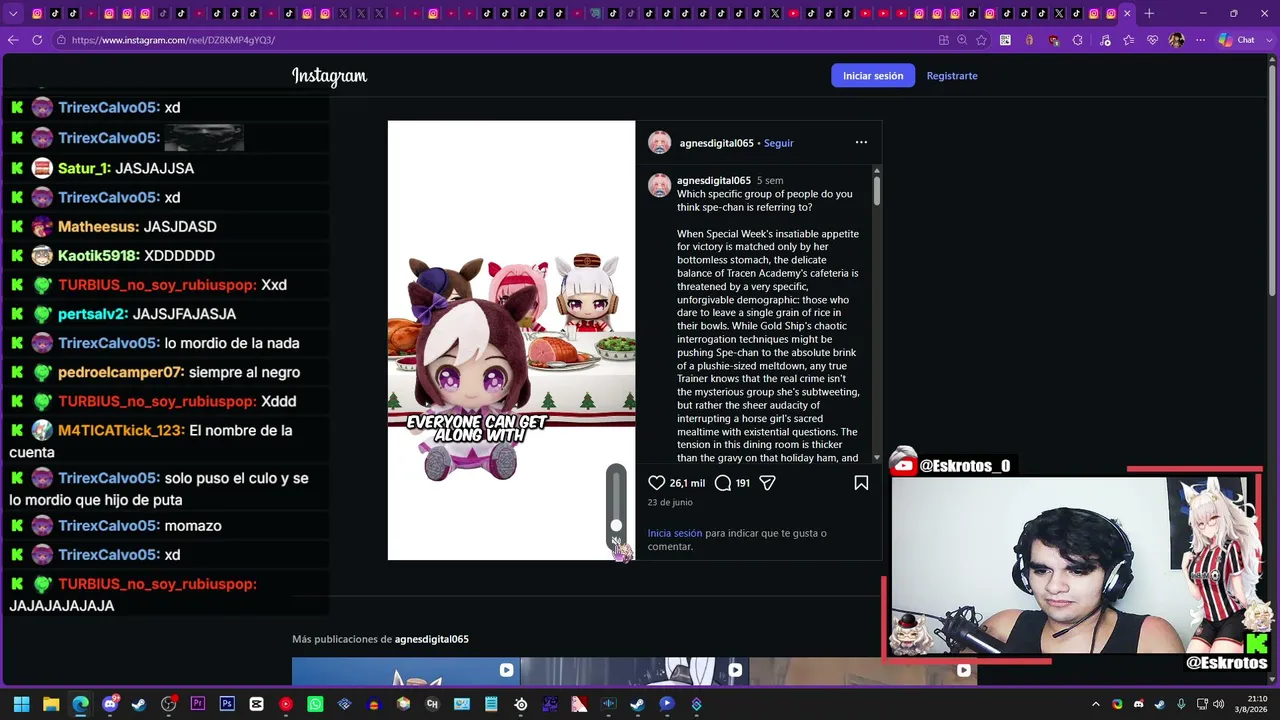Open the browser profile avatar

pos(1177,40)
